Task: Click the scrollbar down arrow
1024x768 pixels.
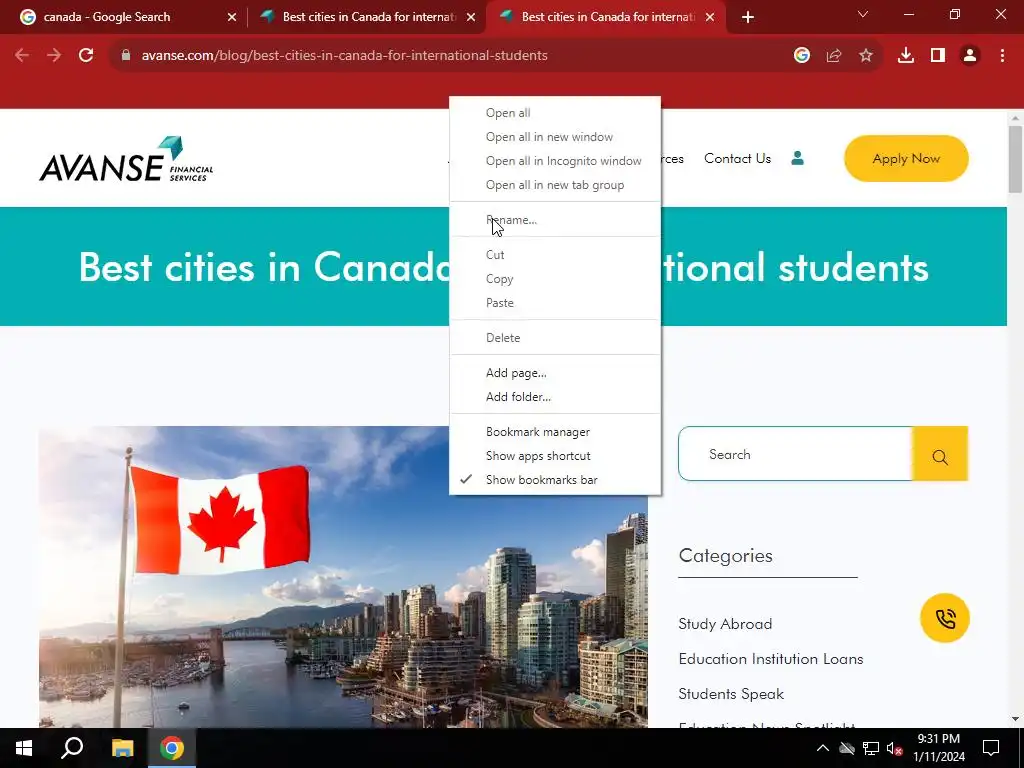Action: [x=1015, y=719]
